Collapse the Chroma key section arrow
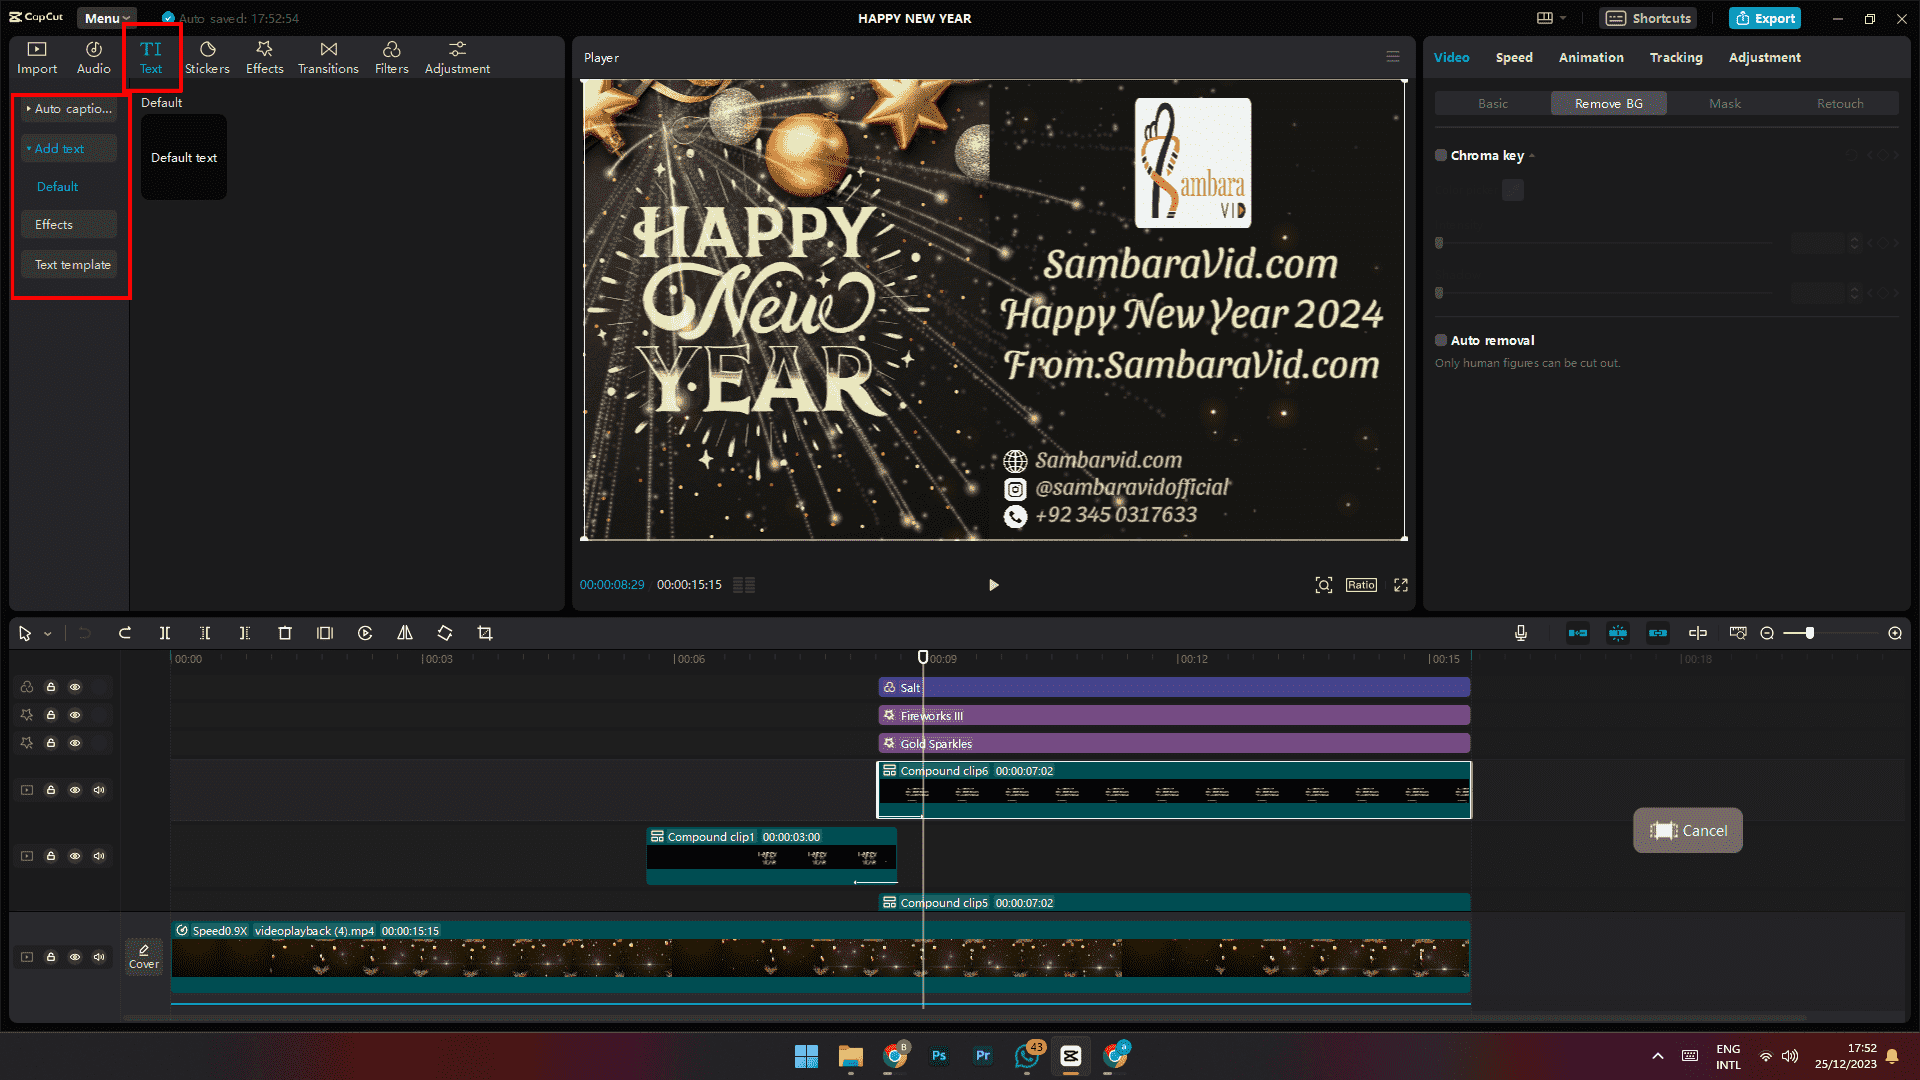 click(x=1531, y=156)
